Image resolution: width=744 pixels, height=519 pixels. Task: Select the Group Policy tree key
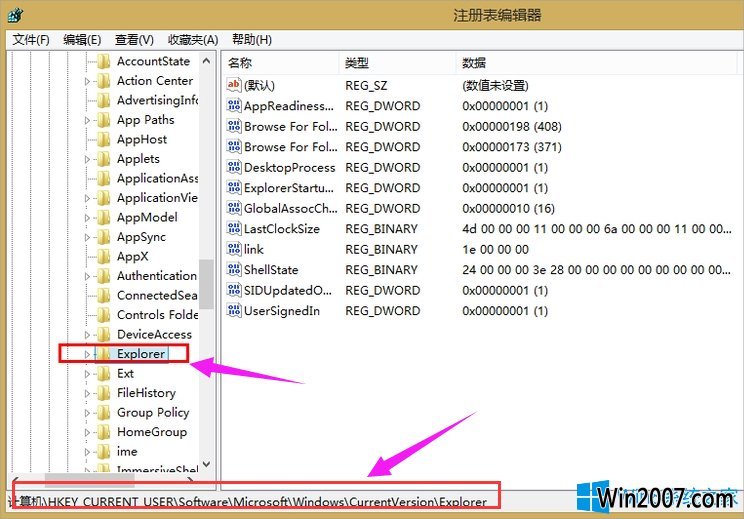[x=153, y=413]
